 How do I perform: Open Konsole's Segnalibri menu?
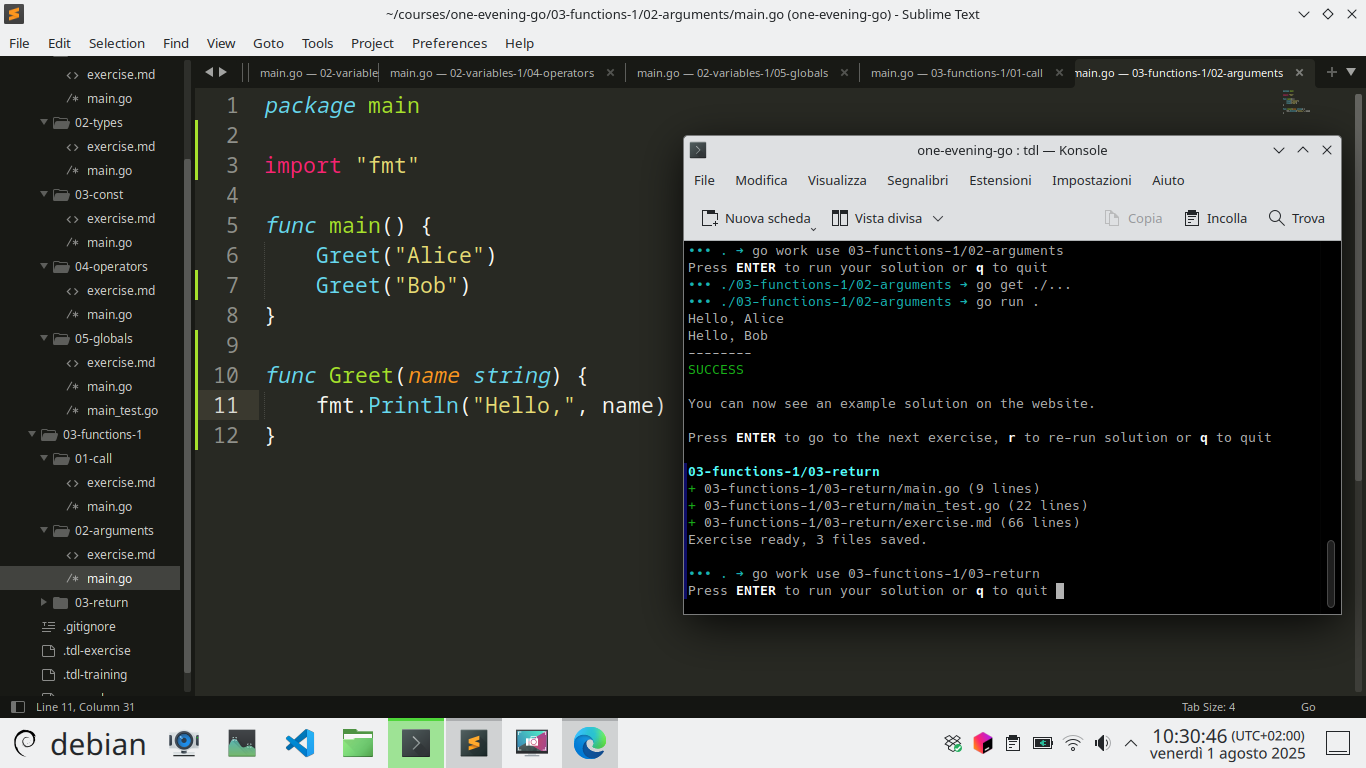(x=917, y=180)
